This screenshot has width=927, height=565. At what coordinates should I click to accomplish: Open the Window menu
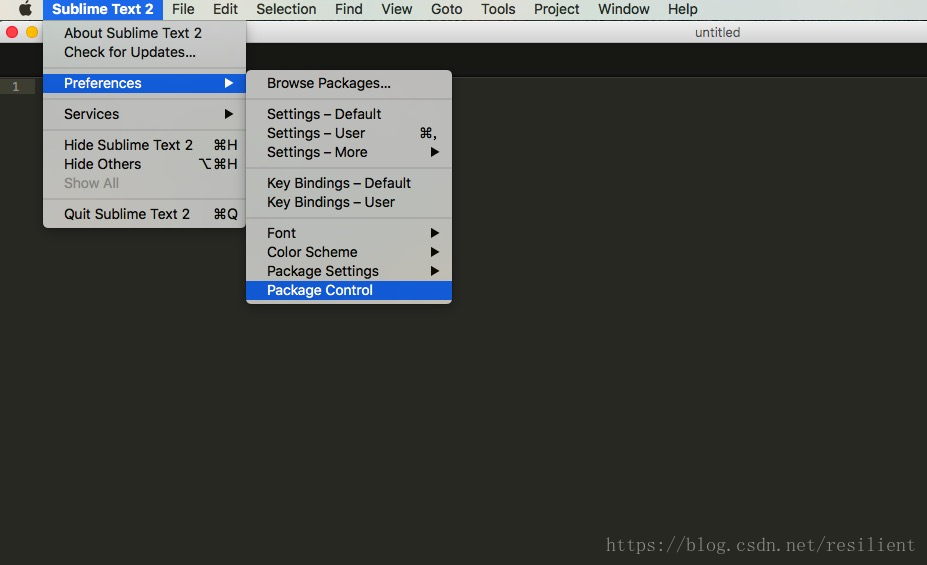(x=624, y=9)
